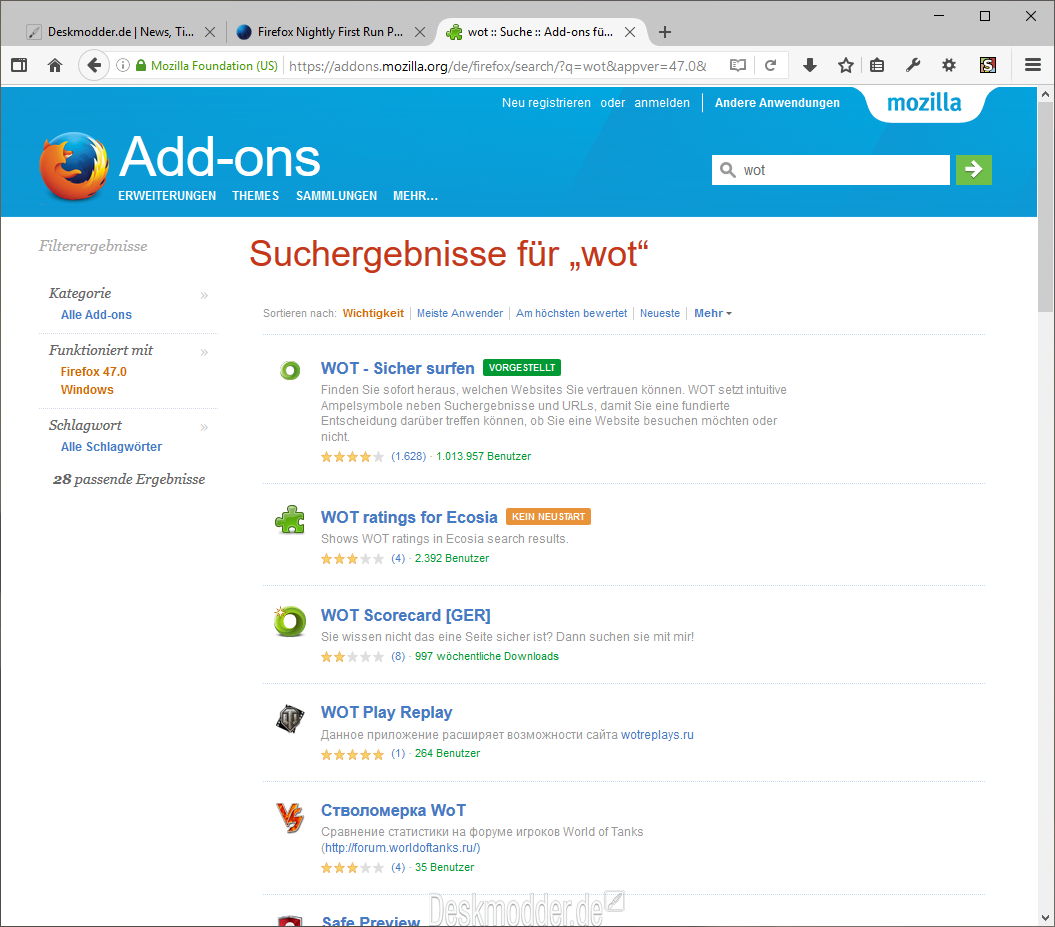The image size is (1055, 927).
Task: Sort results by Neueste
Action: 660,313
